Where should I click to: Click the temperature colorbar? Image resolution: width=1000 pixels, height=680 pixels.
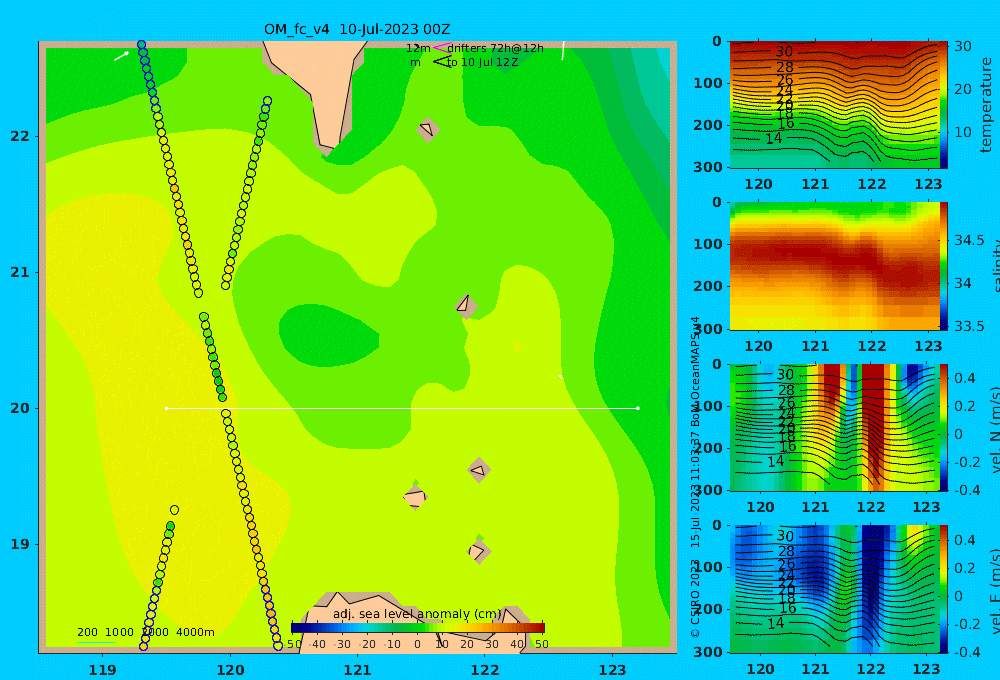tap(944, 105)
